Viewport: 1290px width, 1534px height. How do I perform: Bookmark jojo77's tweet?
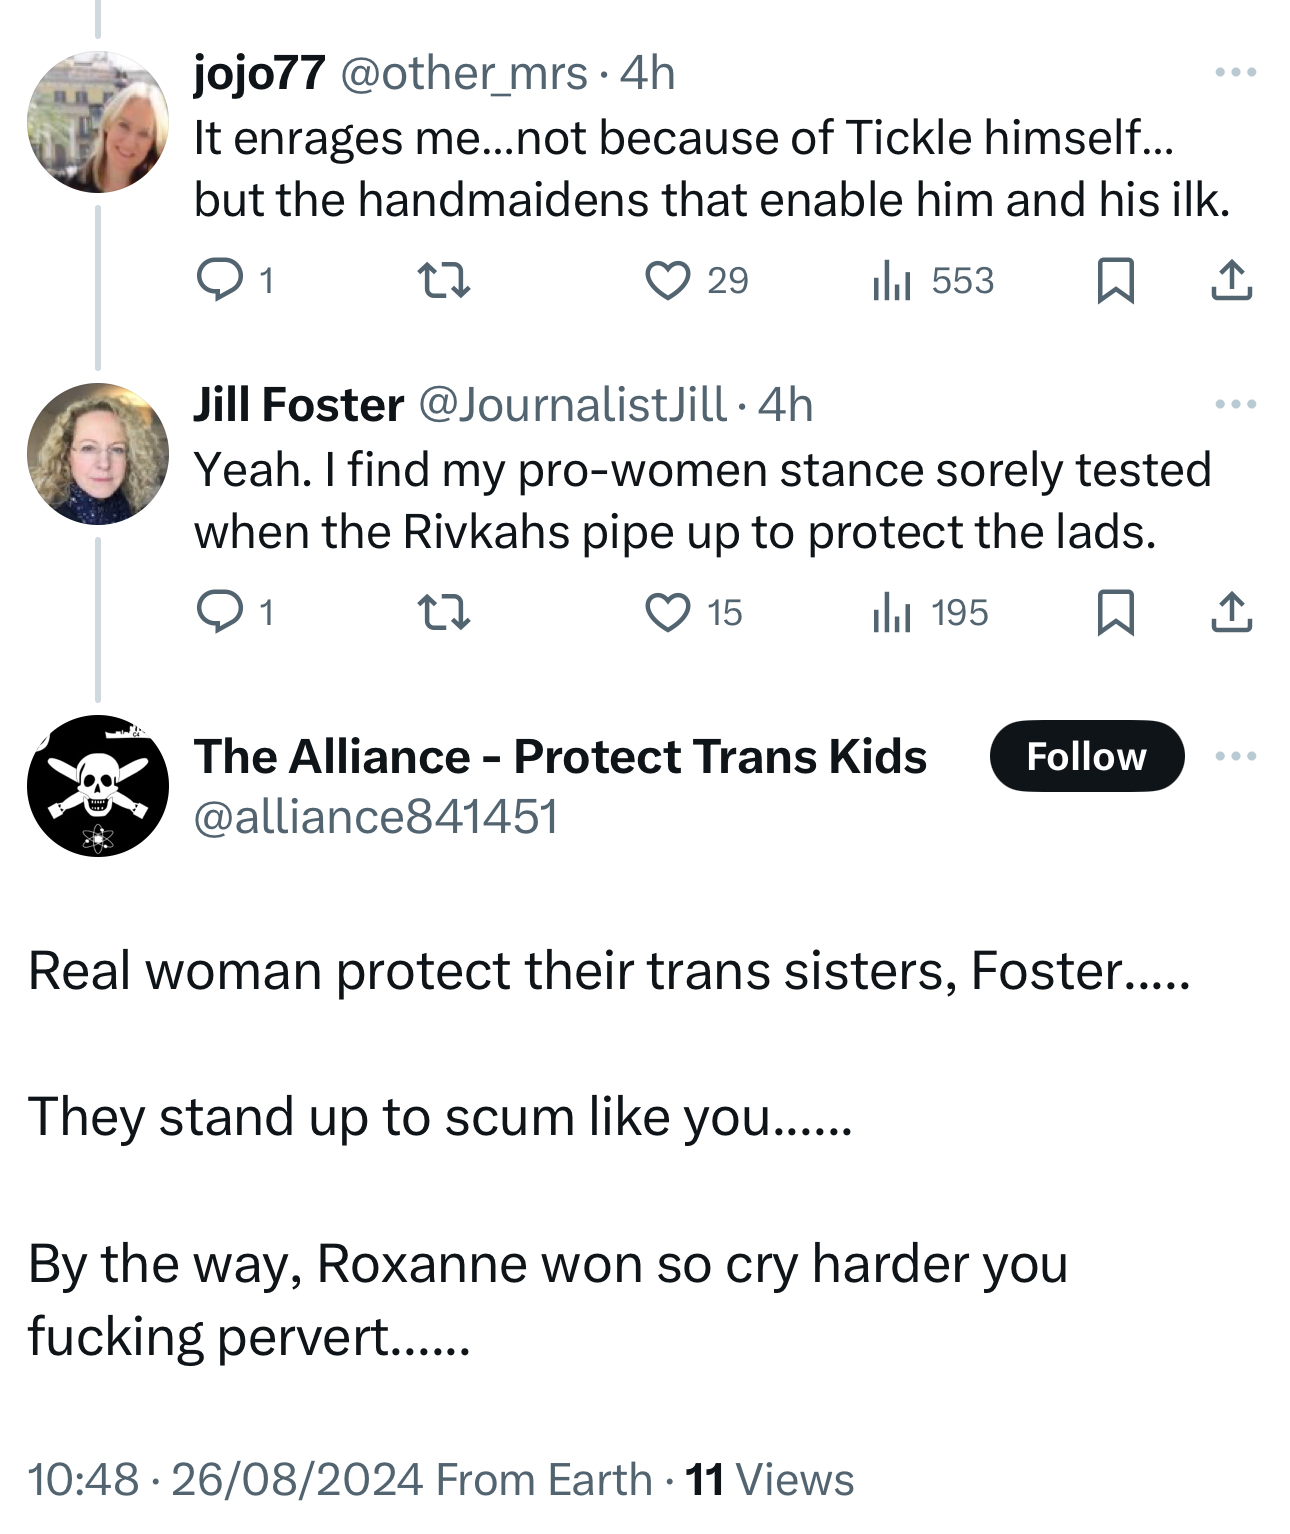pyautogui.click(x=1115, y=280)
